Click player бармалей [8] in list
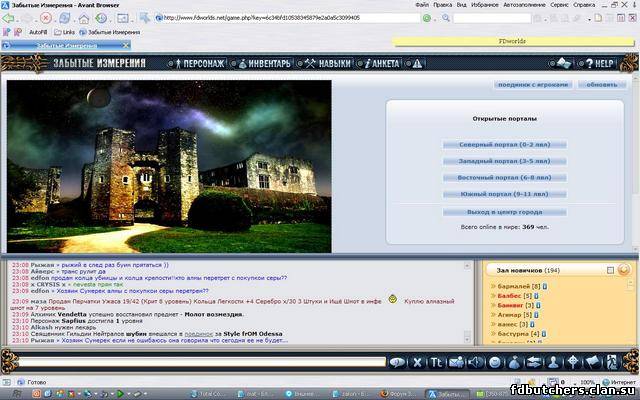Image resolution: width=640 pixels, height=400 pixels. click(518, 287)
